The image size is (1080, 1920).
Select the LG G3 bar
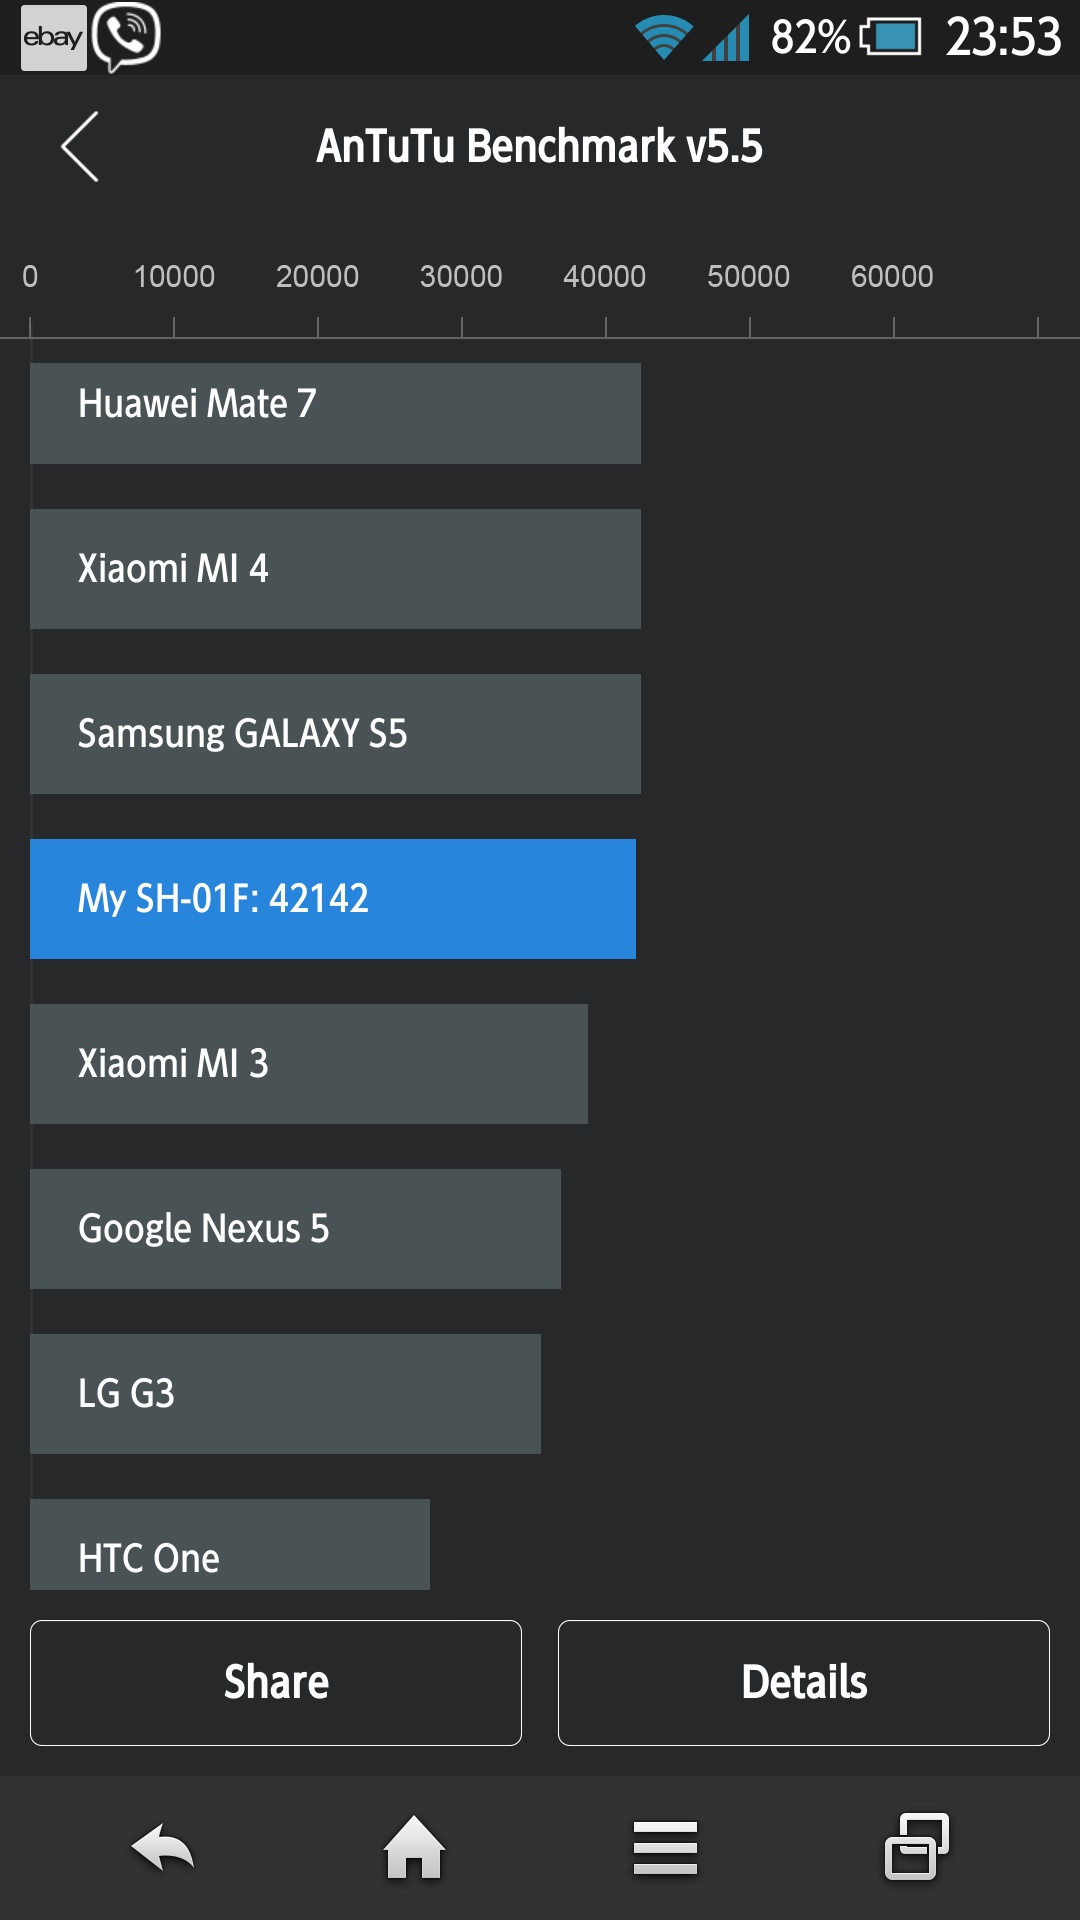(x=285, y=1394)
